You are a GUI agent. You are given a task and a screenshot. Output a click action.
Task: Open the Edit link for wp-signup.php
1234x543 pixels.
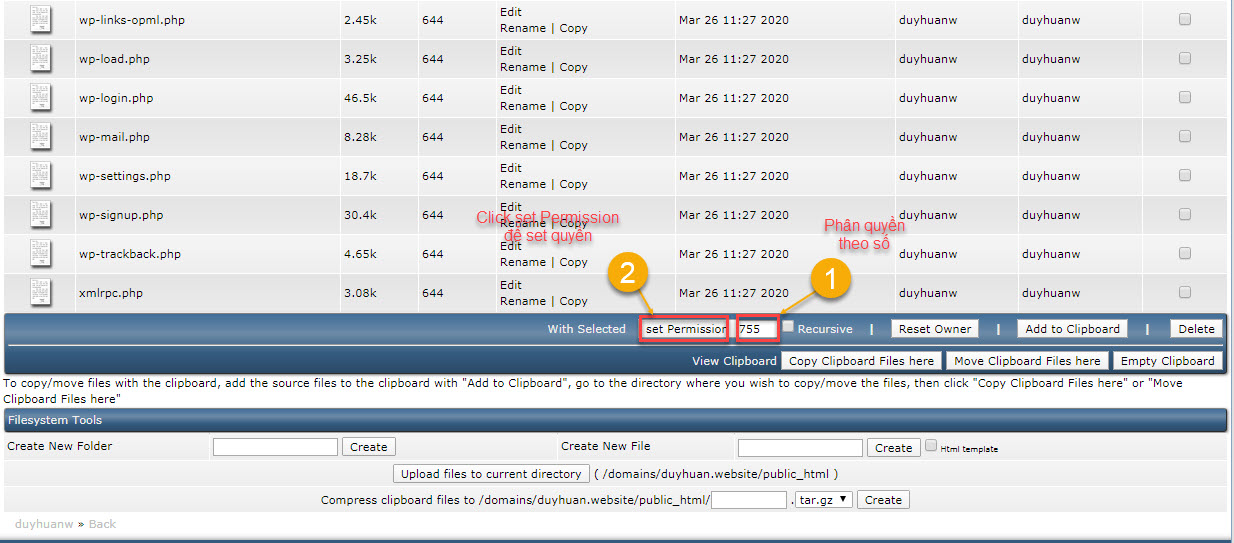click(511, 207)
